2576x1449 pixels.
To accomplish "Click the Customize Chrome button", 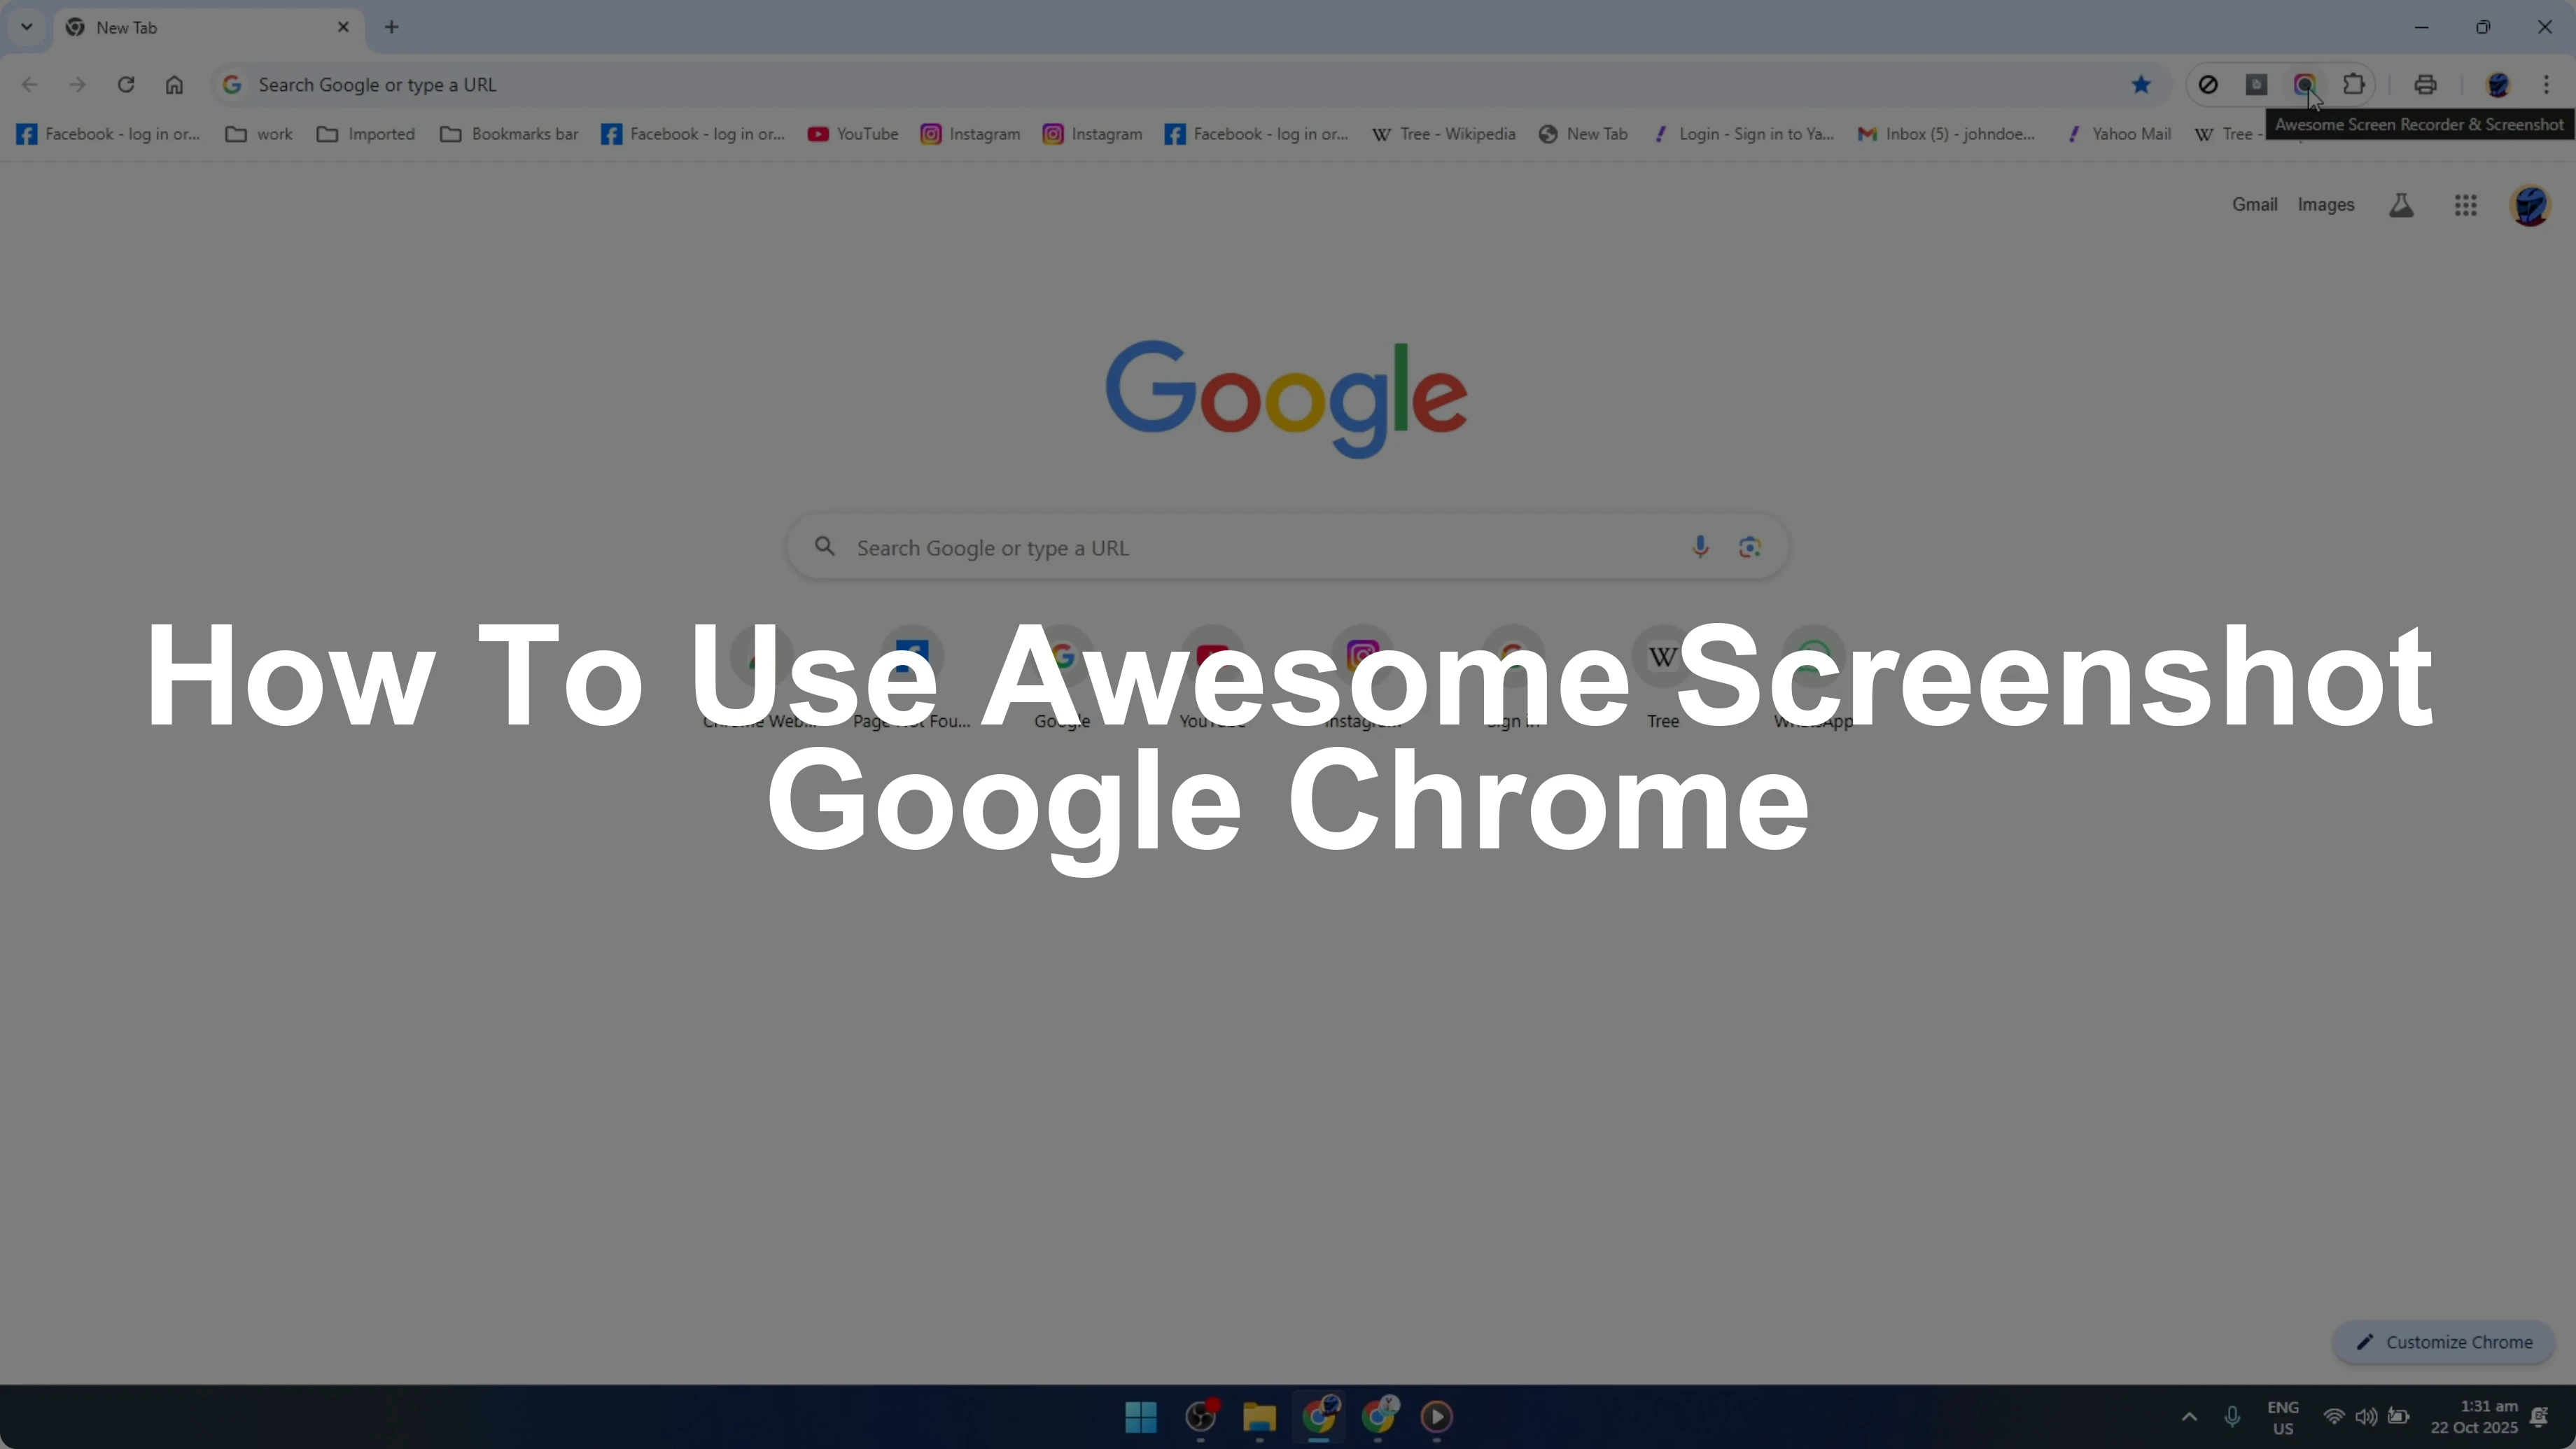I will tap(2444, 1342).
